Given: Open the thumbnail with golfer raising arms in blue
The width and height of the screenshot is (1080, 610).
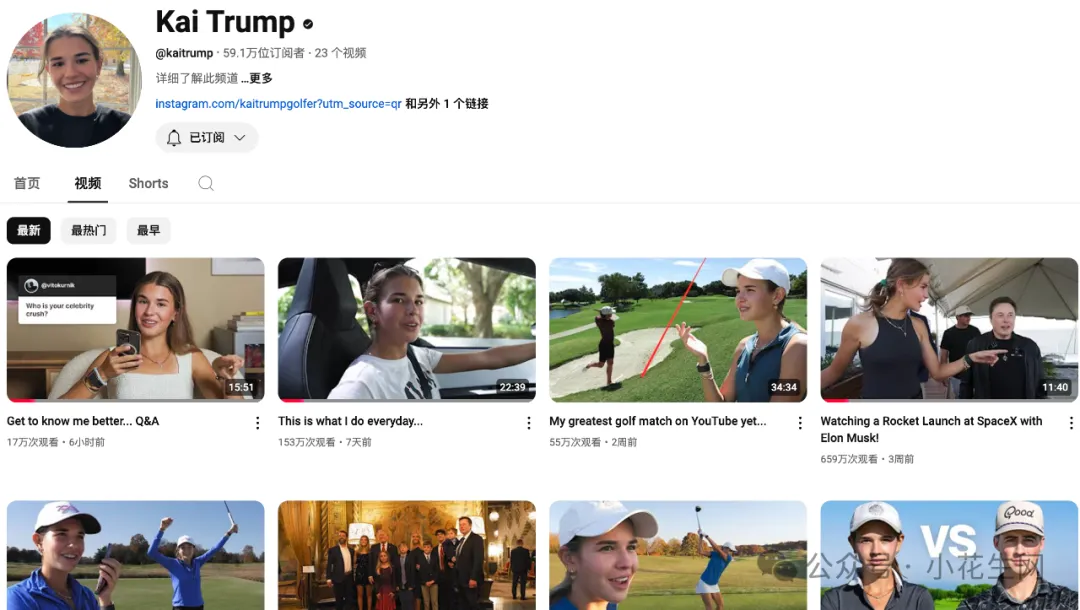Looking at the screenshot, I should tap(136, 555).
